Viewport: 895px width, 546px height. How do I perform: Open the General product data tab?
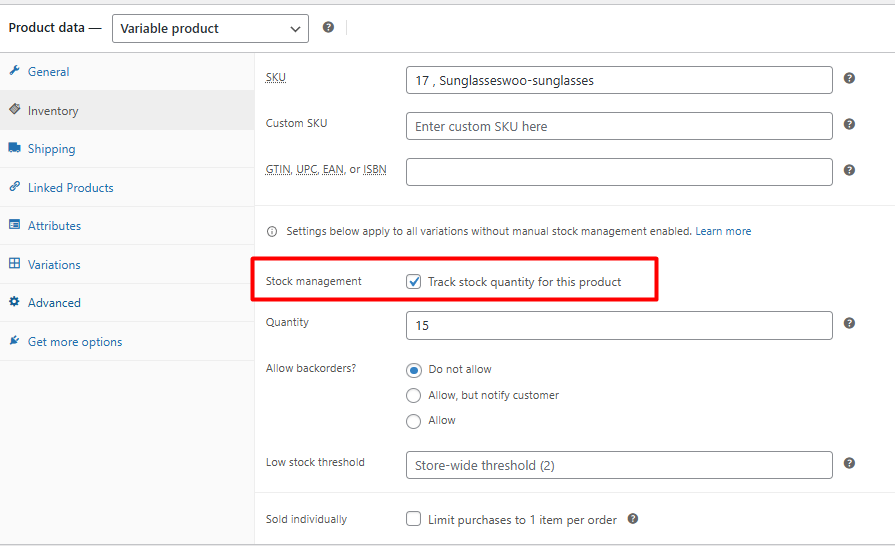[x=48, y=72]
